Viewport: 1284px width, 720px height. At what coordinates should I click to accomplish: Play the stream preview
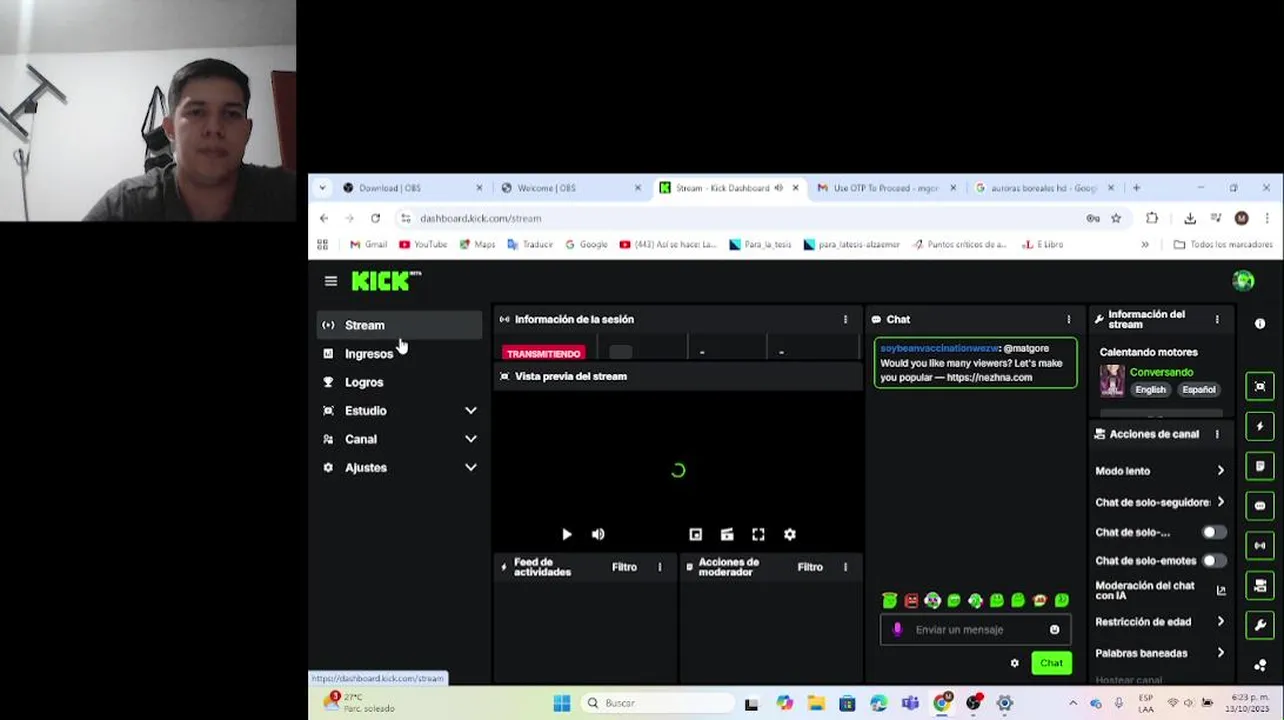click(566, 535)
